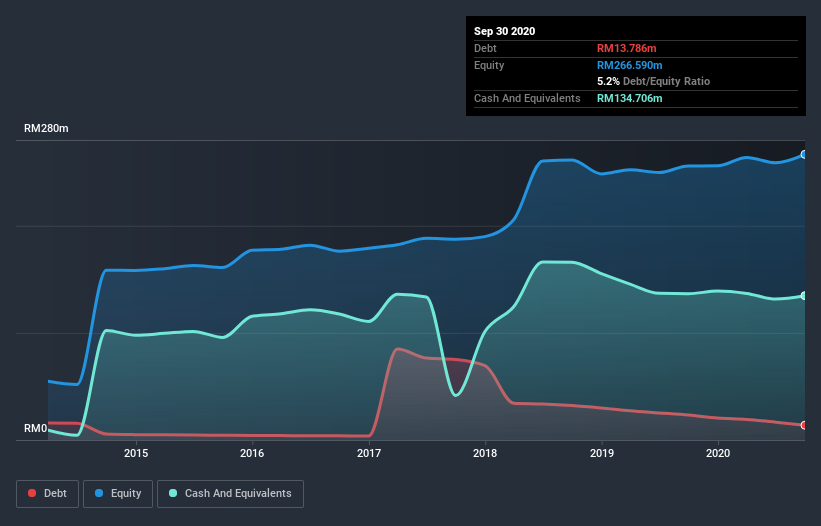Toggle the Equity legend button
The image size is (821, 526).
point(118,494)
